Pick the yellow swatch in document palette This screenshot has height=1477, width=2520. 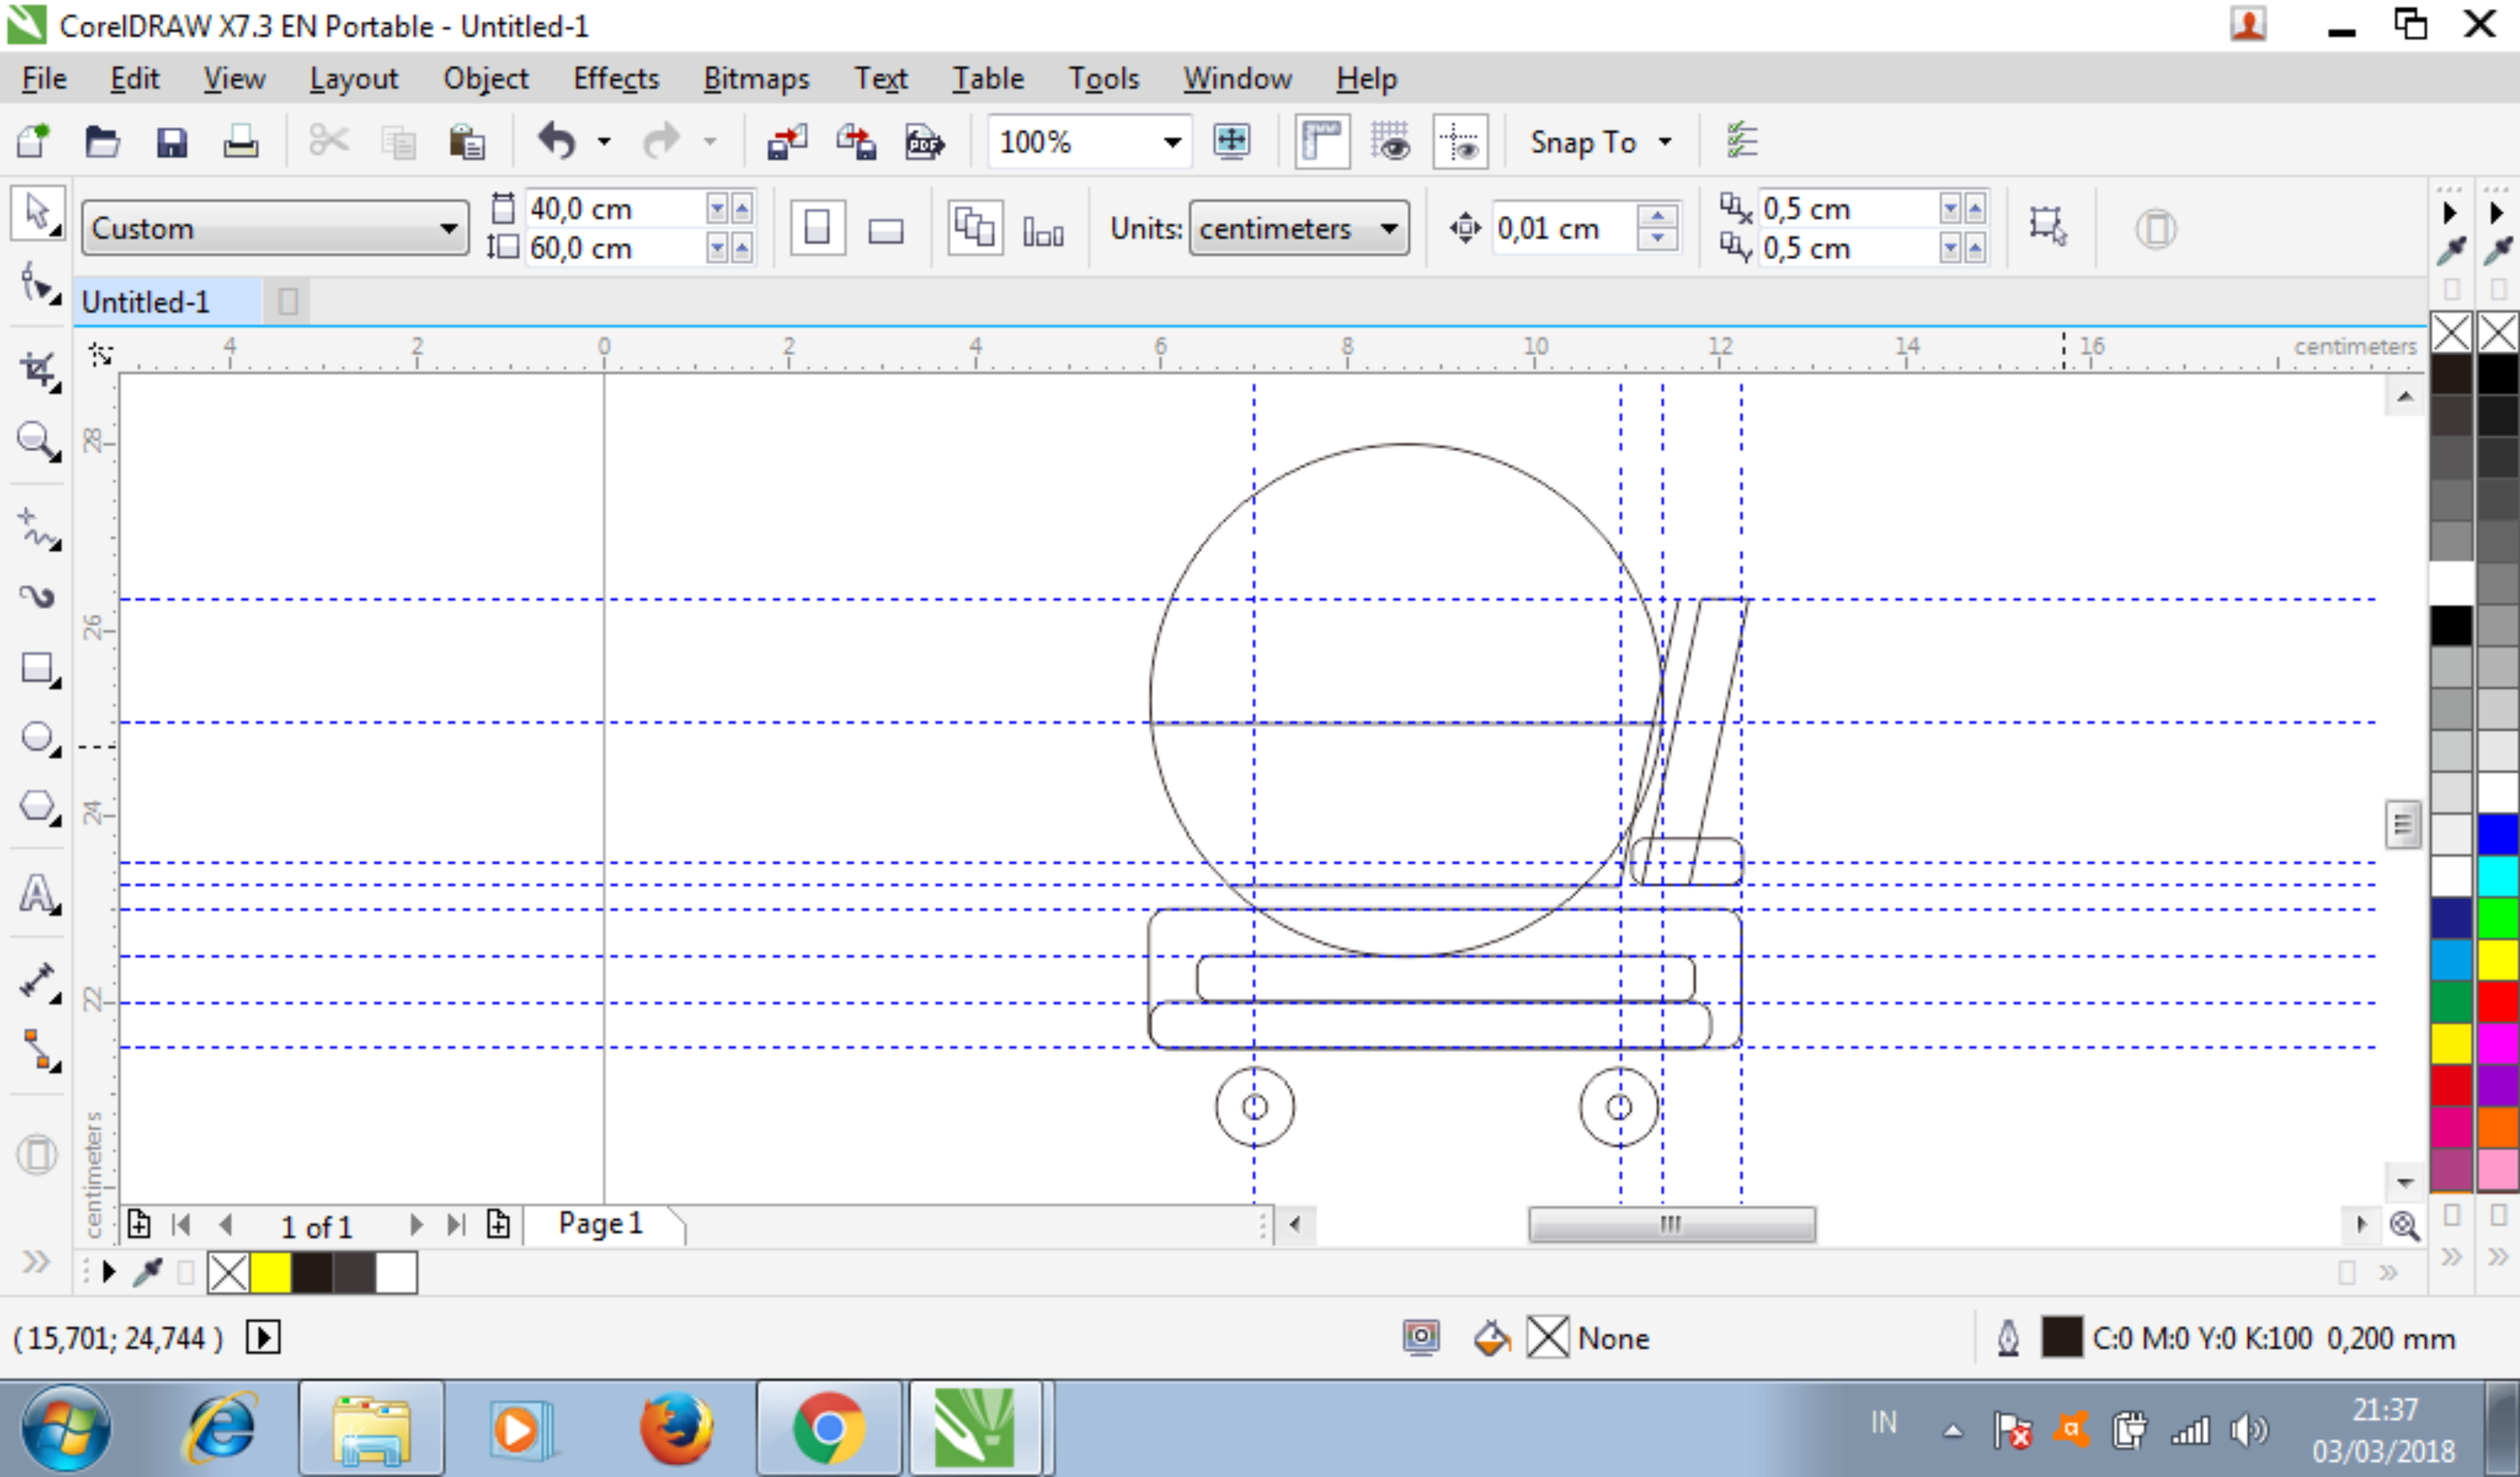pos(270,1273)
